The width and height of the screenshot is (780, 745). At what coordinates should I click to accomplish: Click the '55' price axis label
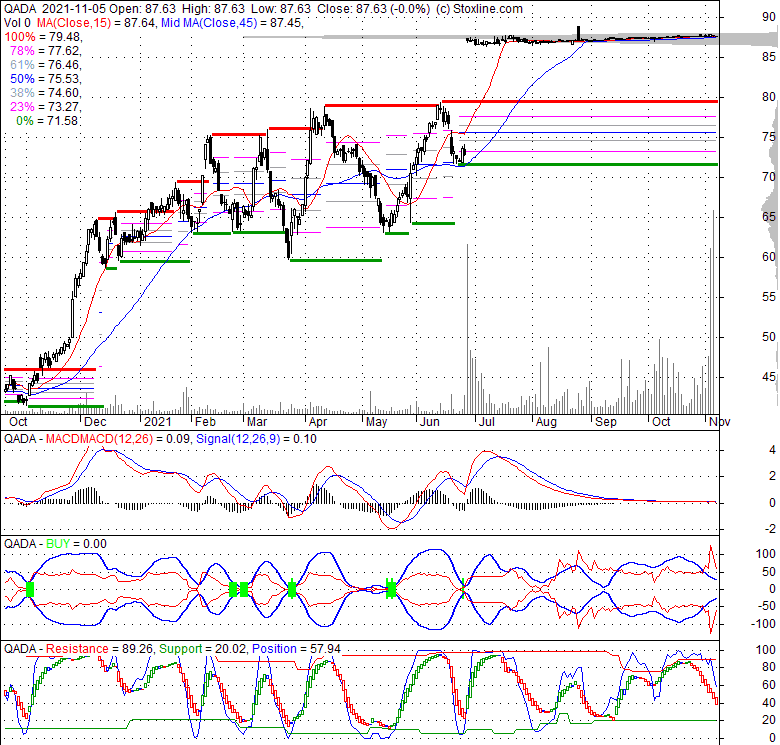[769, 297]
